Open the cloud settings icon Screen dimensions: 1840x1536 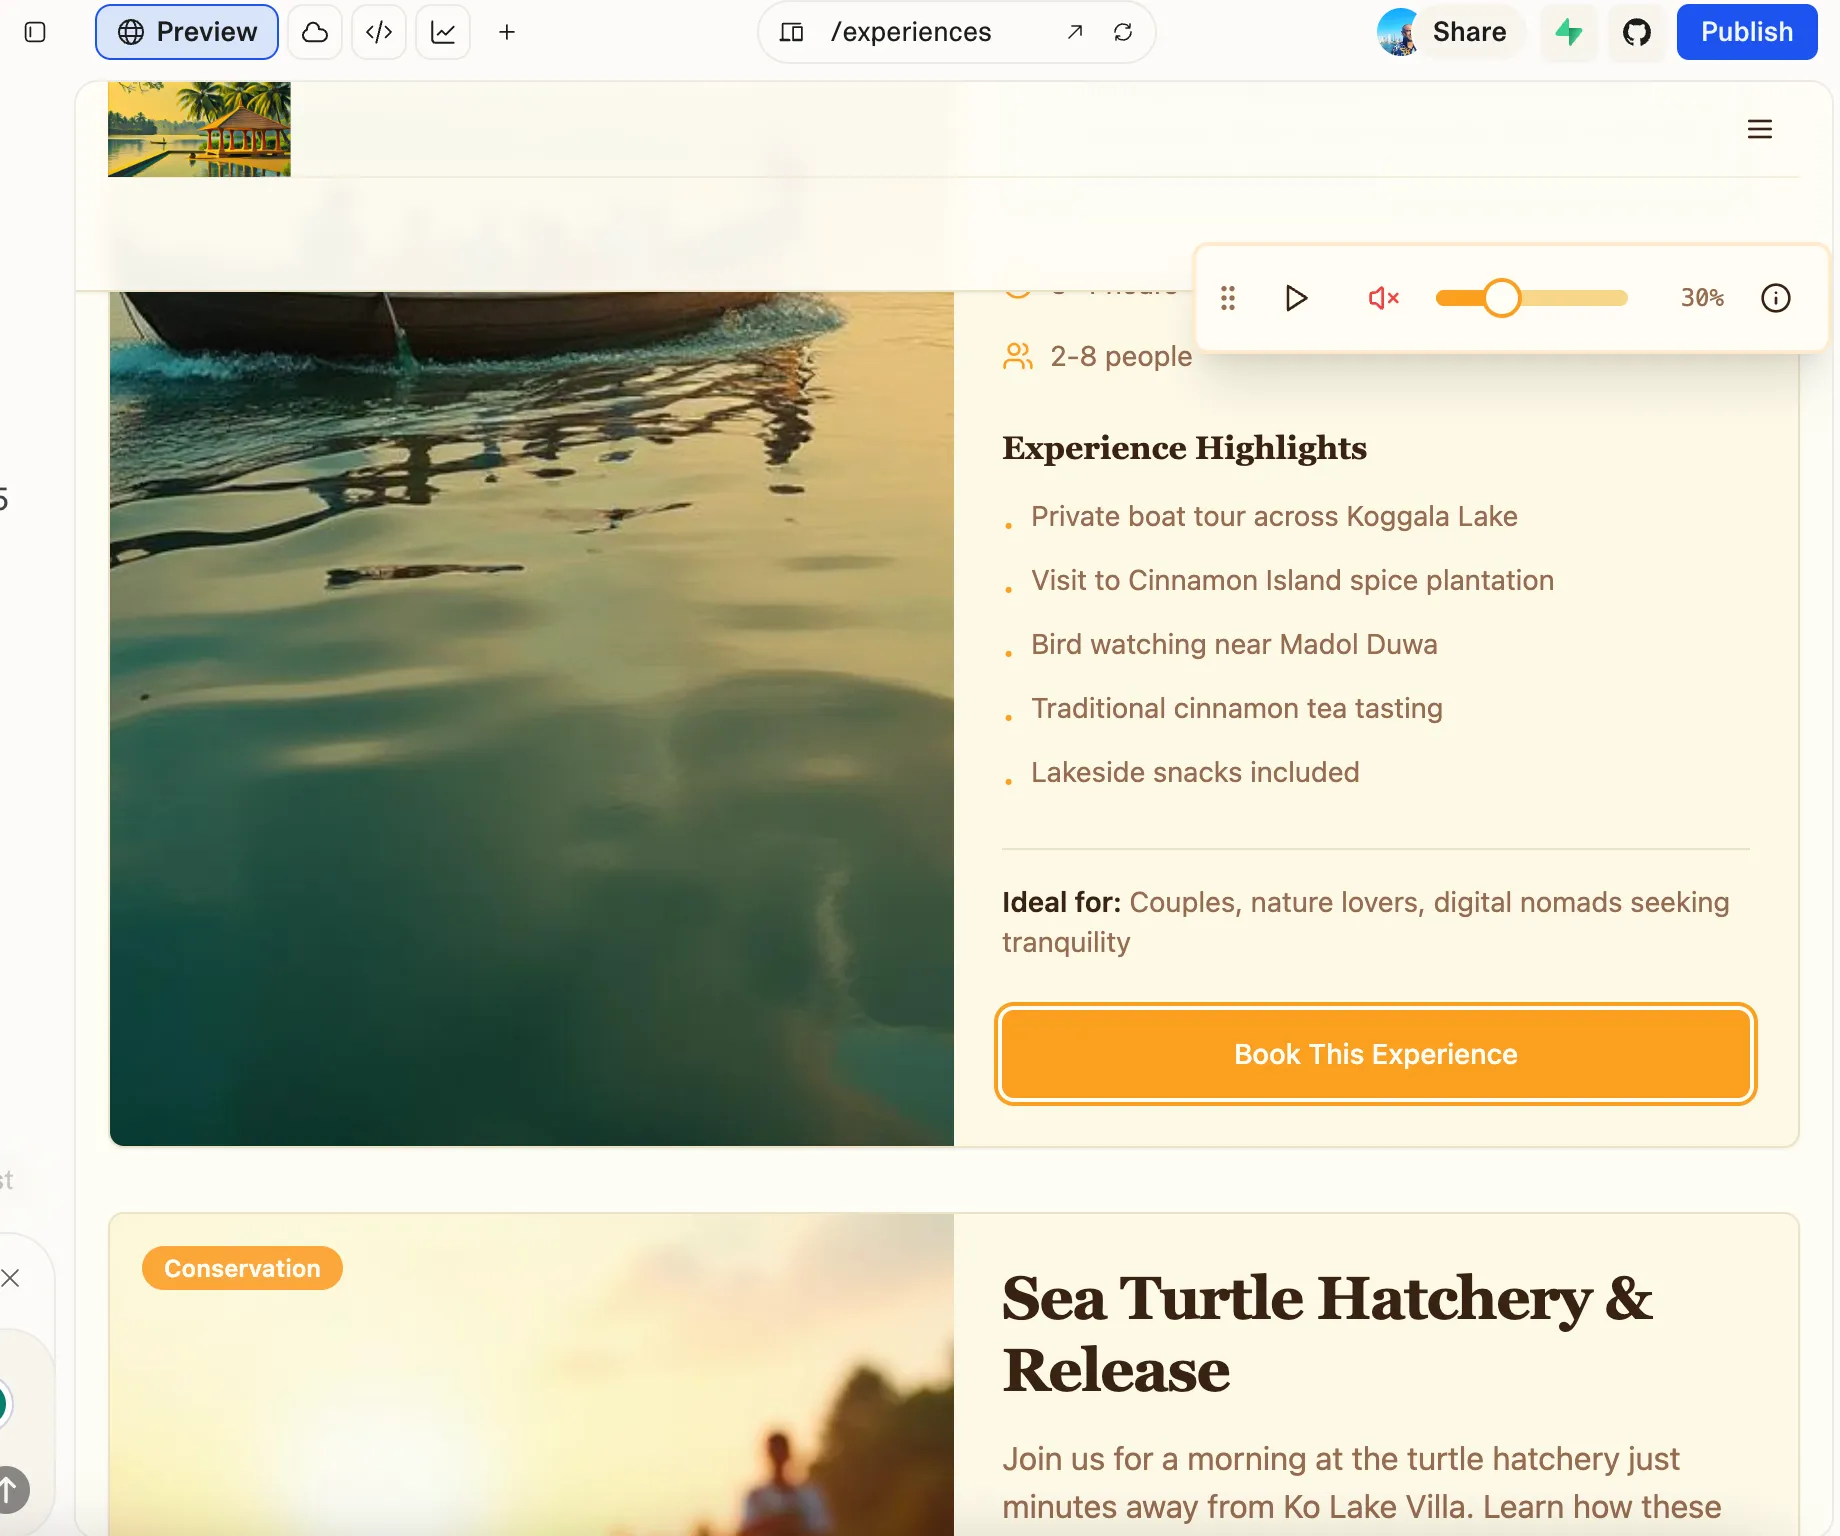click(315, 32)
